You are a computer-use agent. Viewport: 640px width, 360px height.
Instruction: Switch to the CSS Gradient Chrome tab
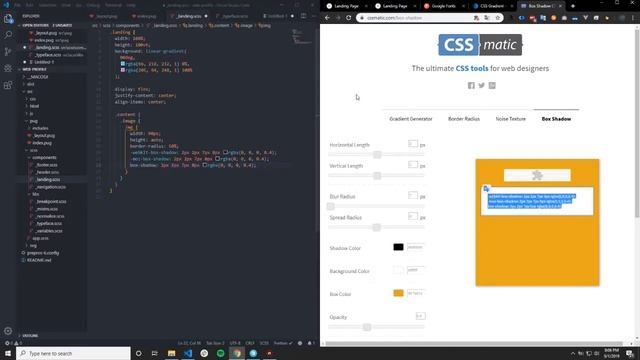point(492,6)
